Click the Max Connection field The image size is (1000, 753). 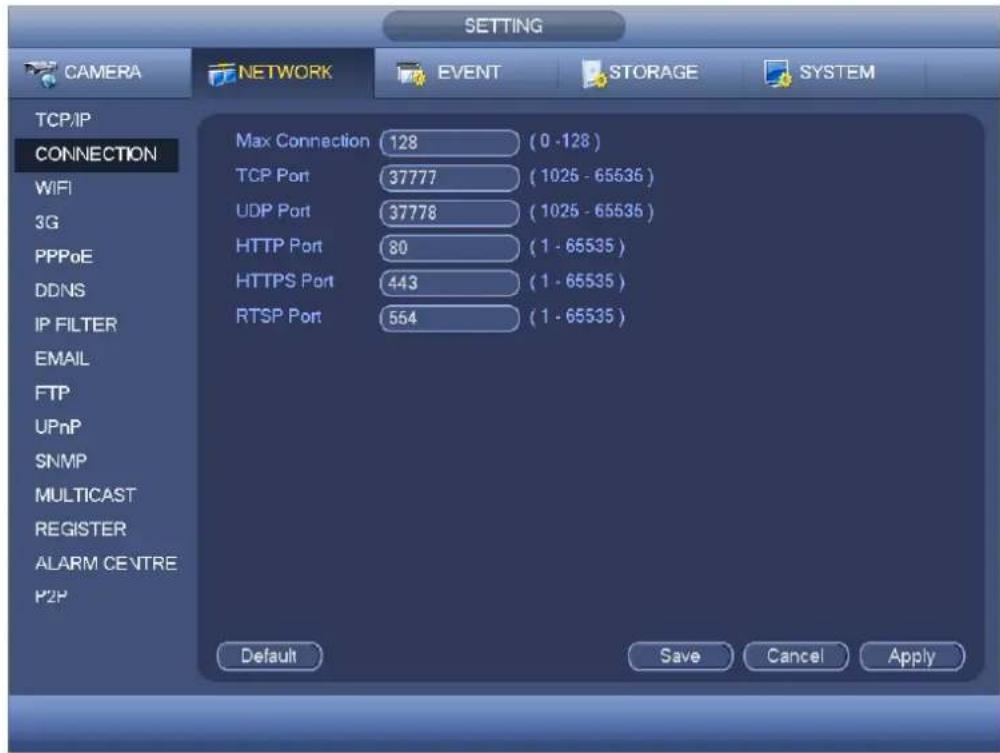(450, 142)
